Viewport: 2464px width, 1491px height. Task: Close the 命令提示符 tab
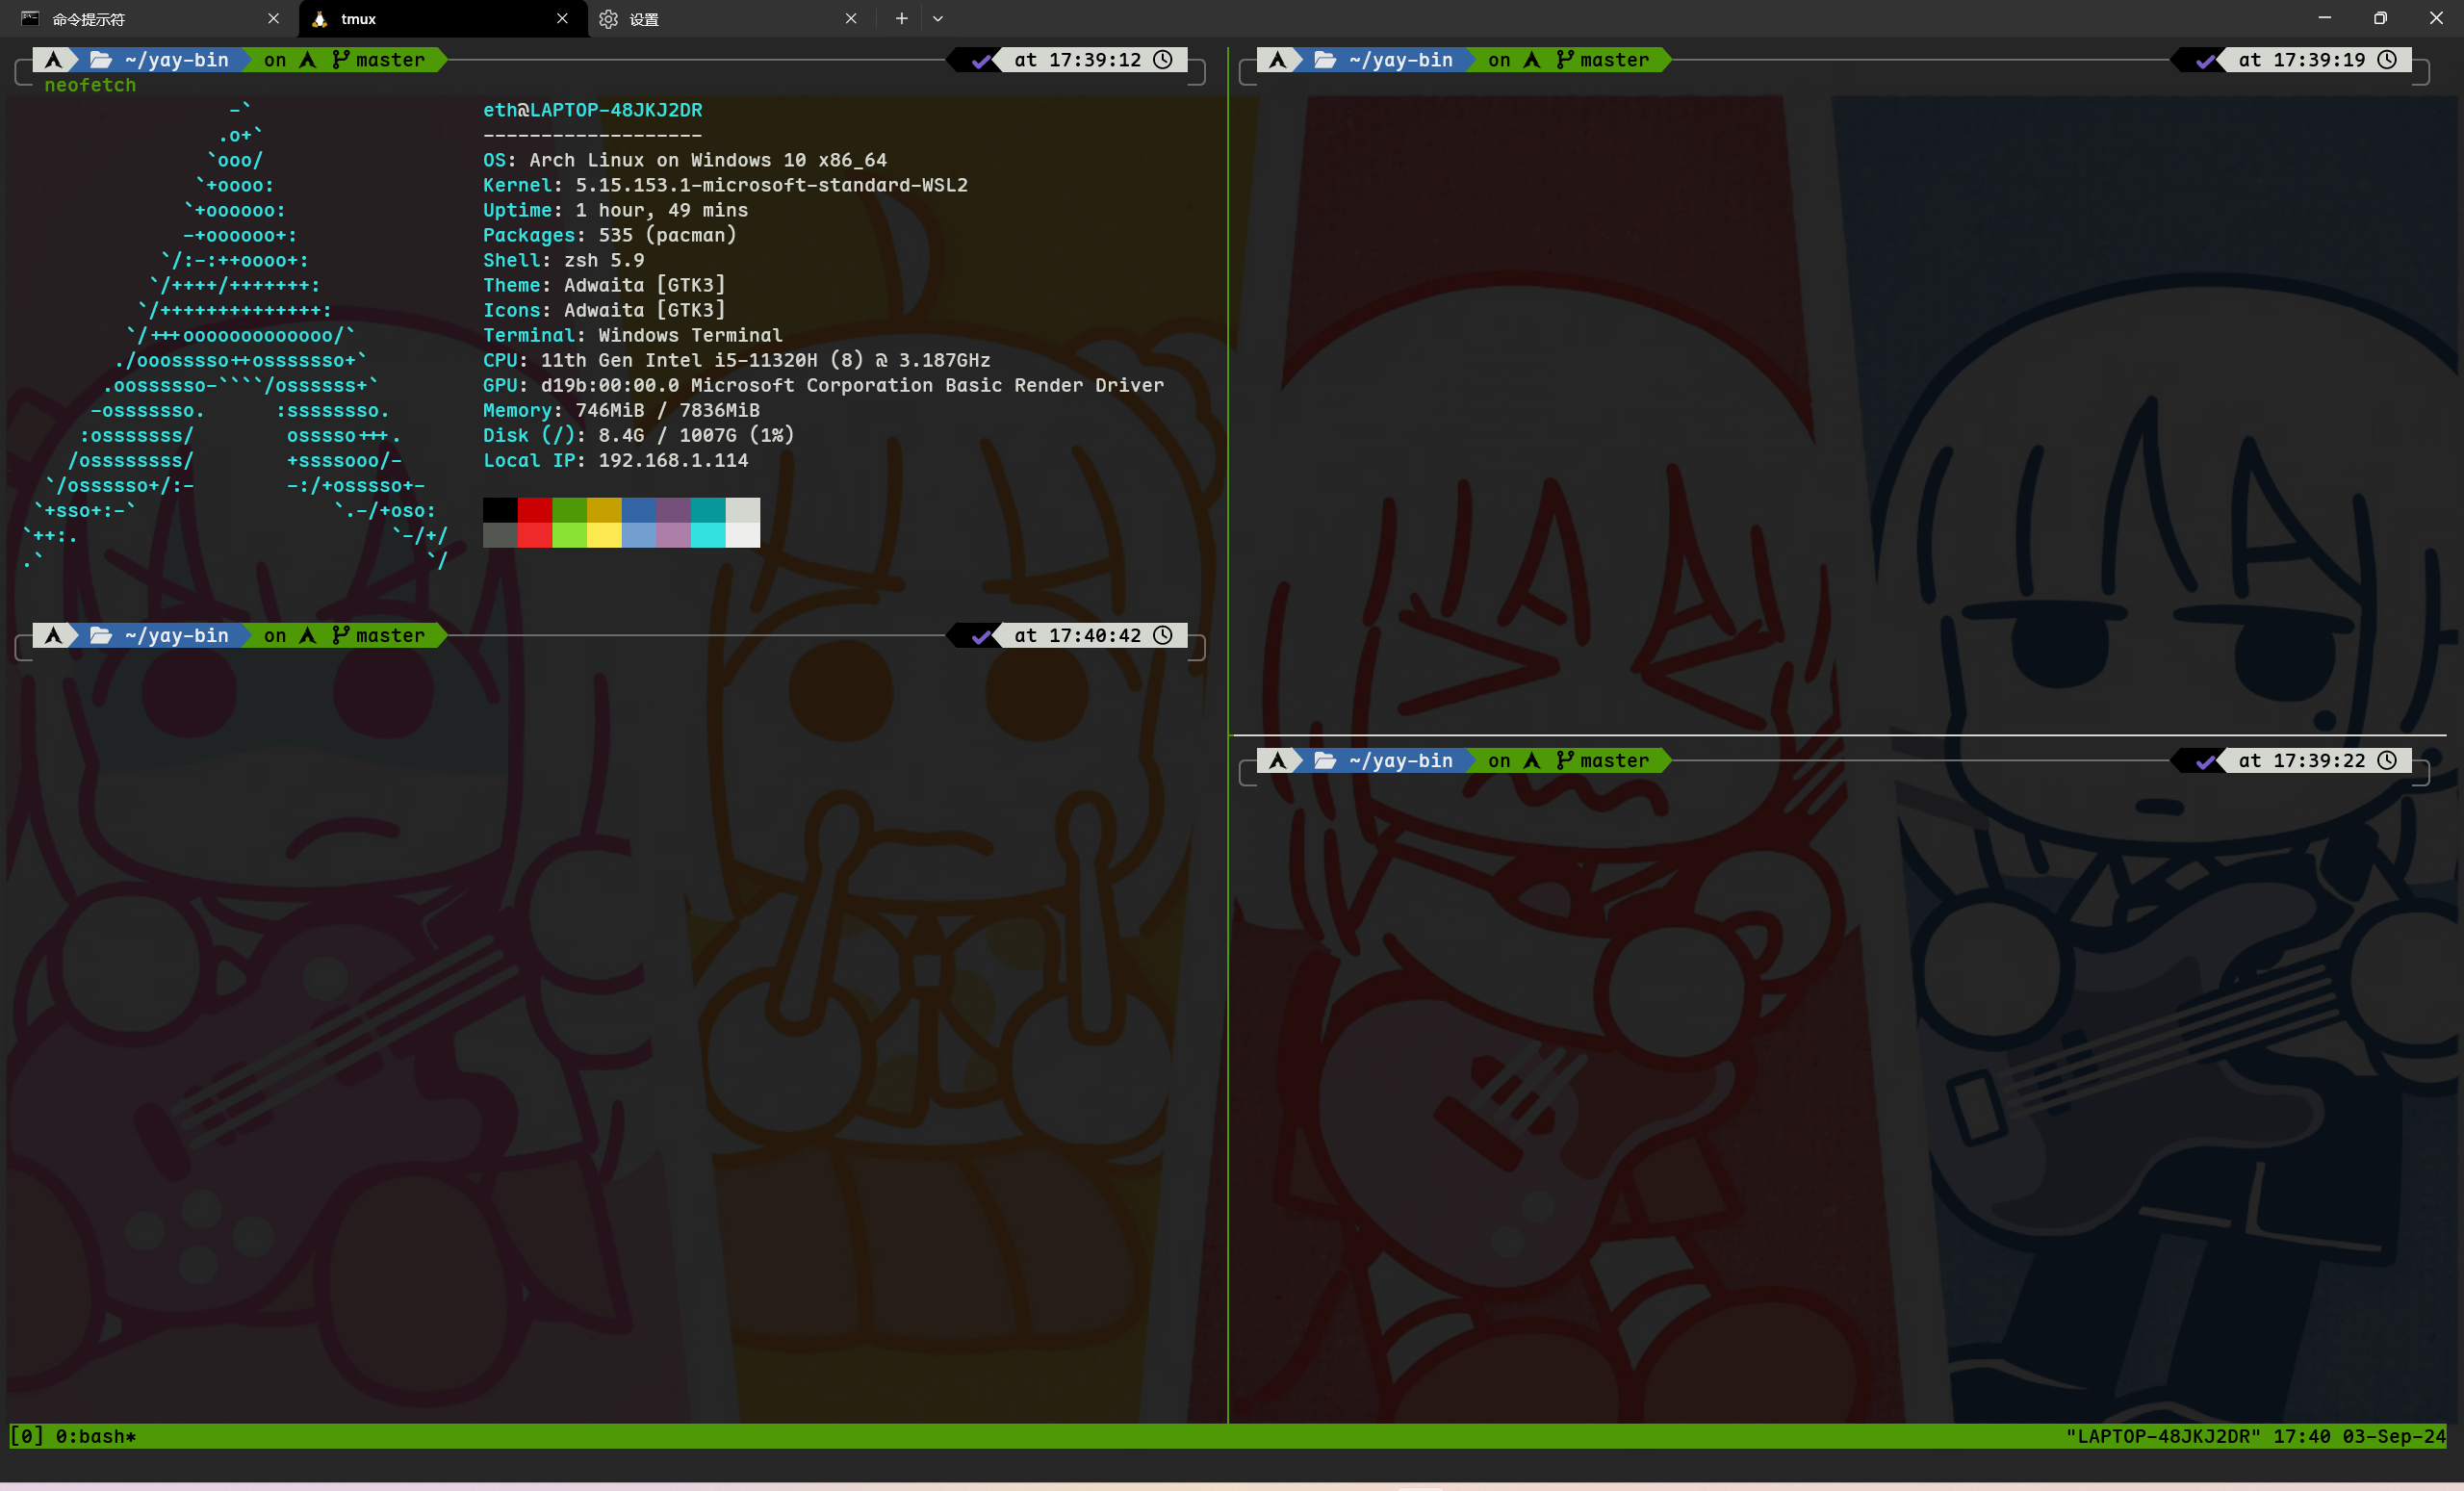[273, 19]
